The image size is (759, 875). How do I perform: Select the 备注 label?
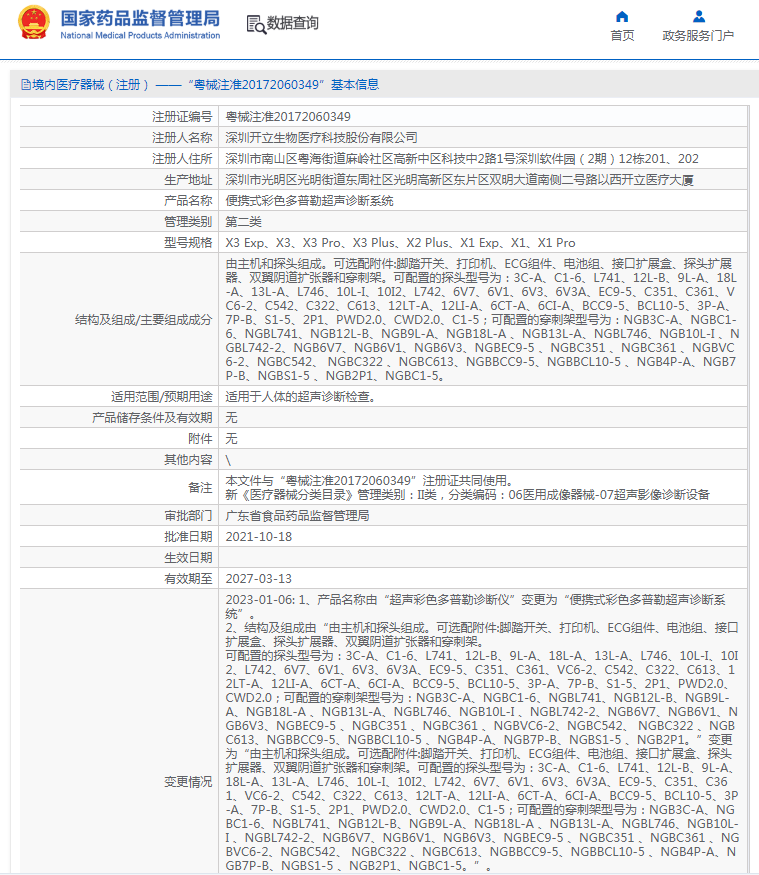pos(200,488)
